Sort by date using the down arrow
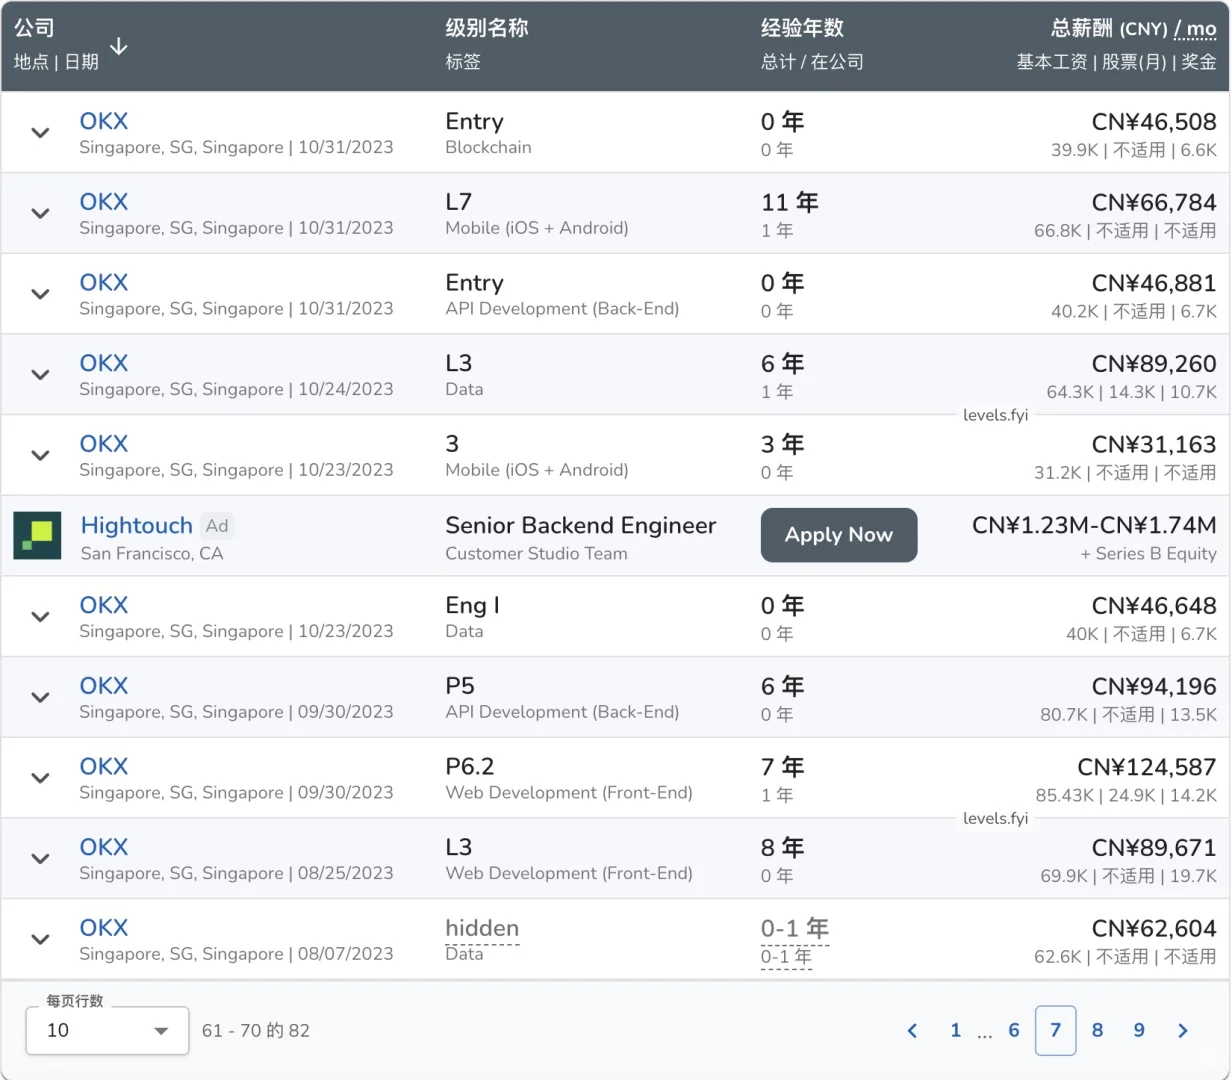The image size is (1232, 1080). coord(118,46)
